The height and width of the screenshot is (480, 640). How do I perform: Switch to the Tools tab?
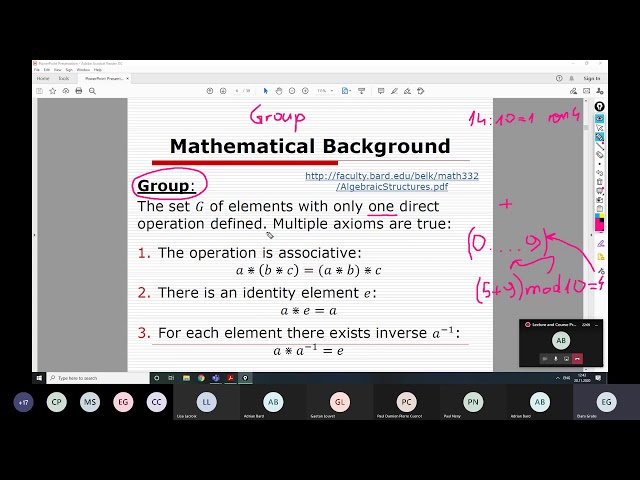pos(64,78)
